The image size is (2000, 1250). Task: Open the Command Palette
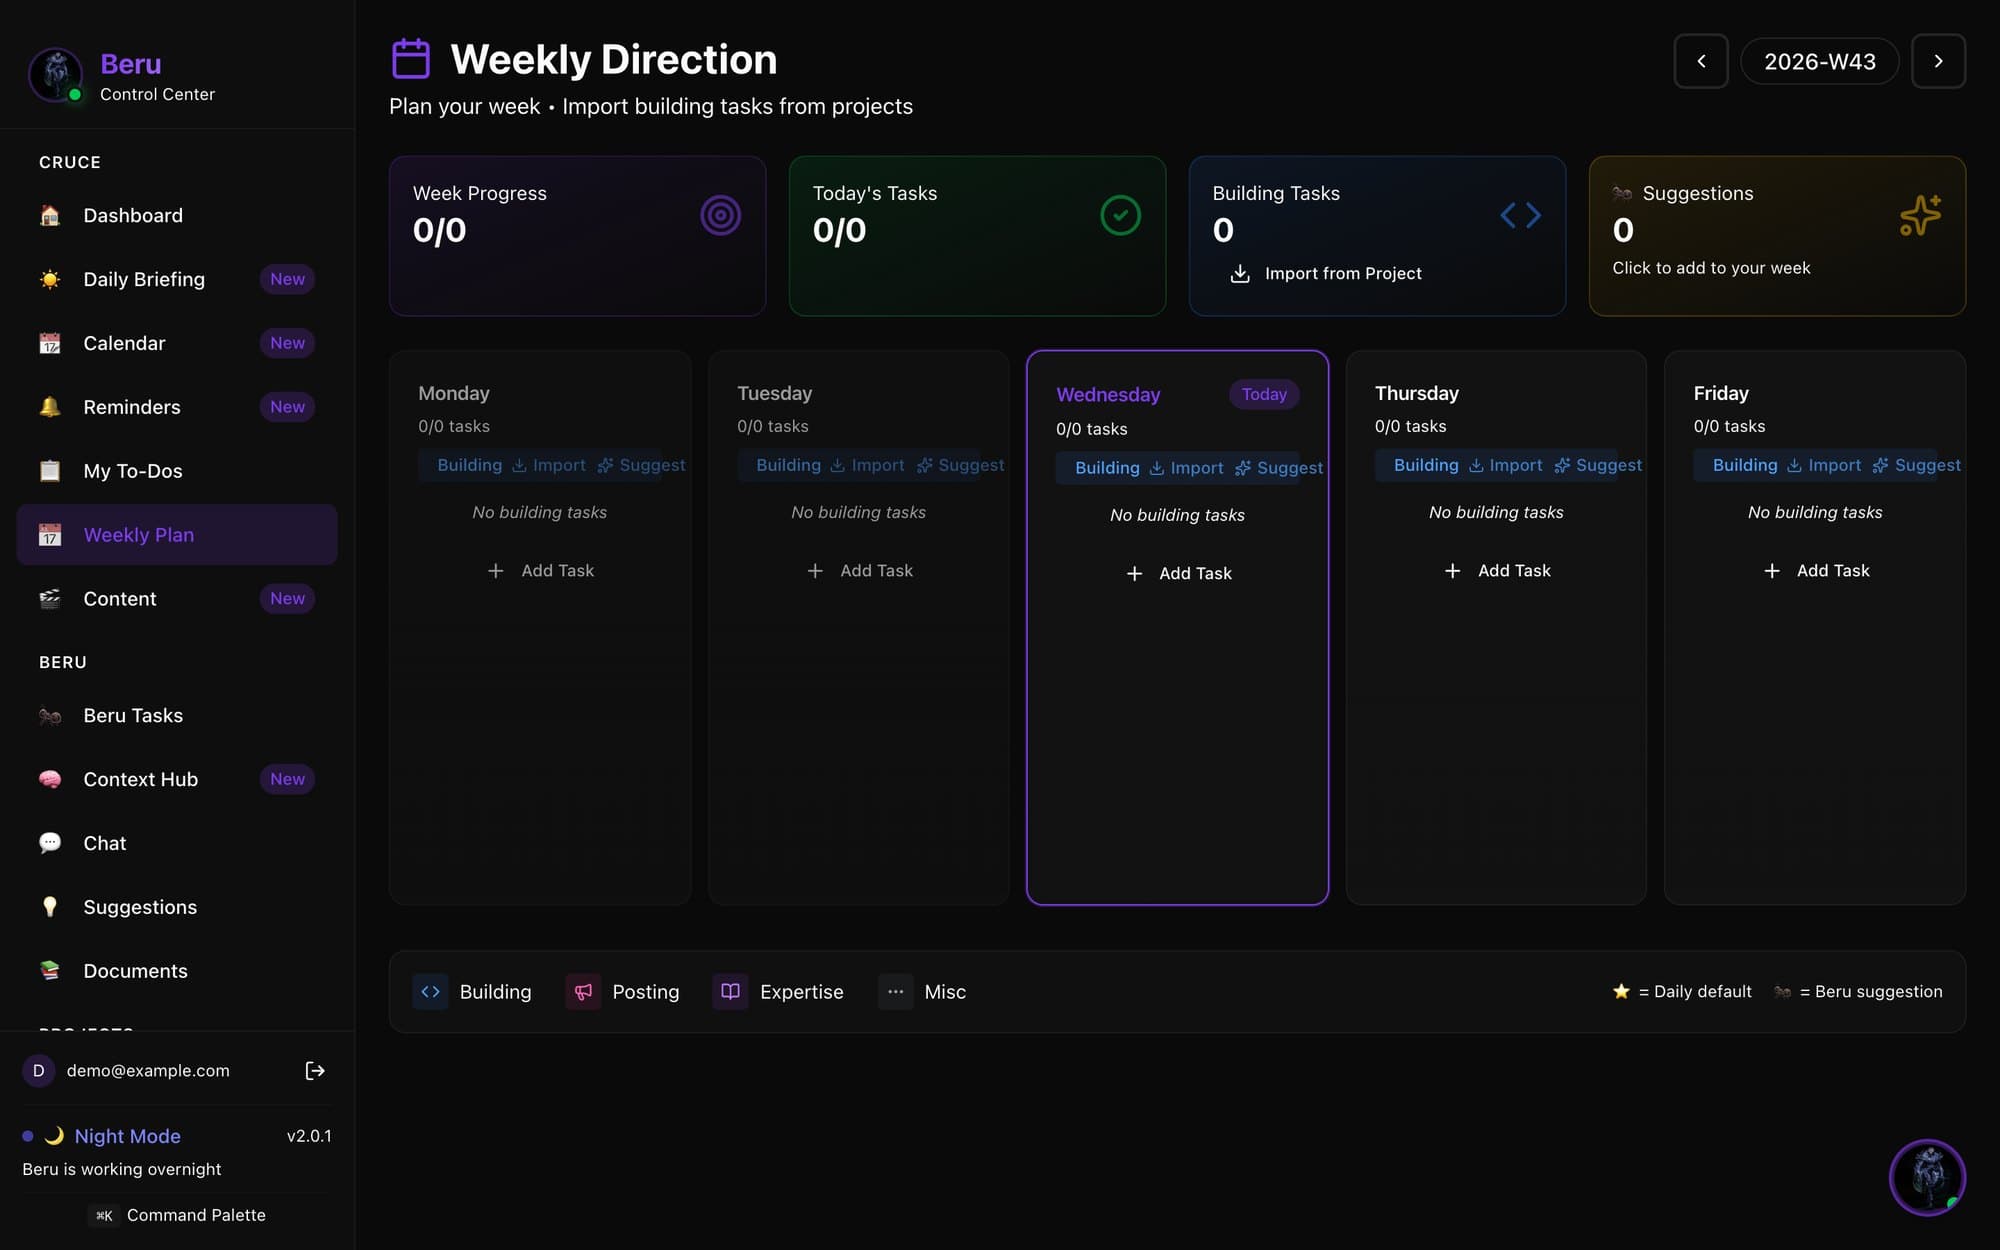177,1215
